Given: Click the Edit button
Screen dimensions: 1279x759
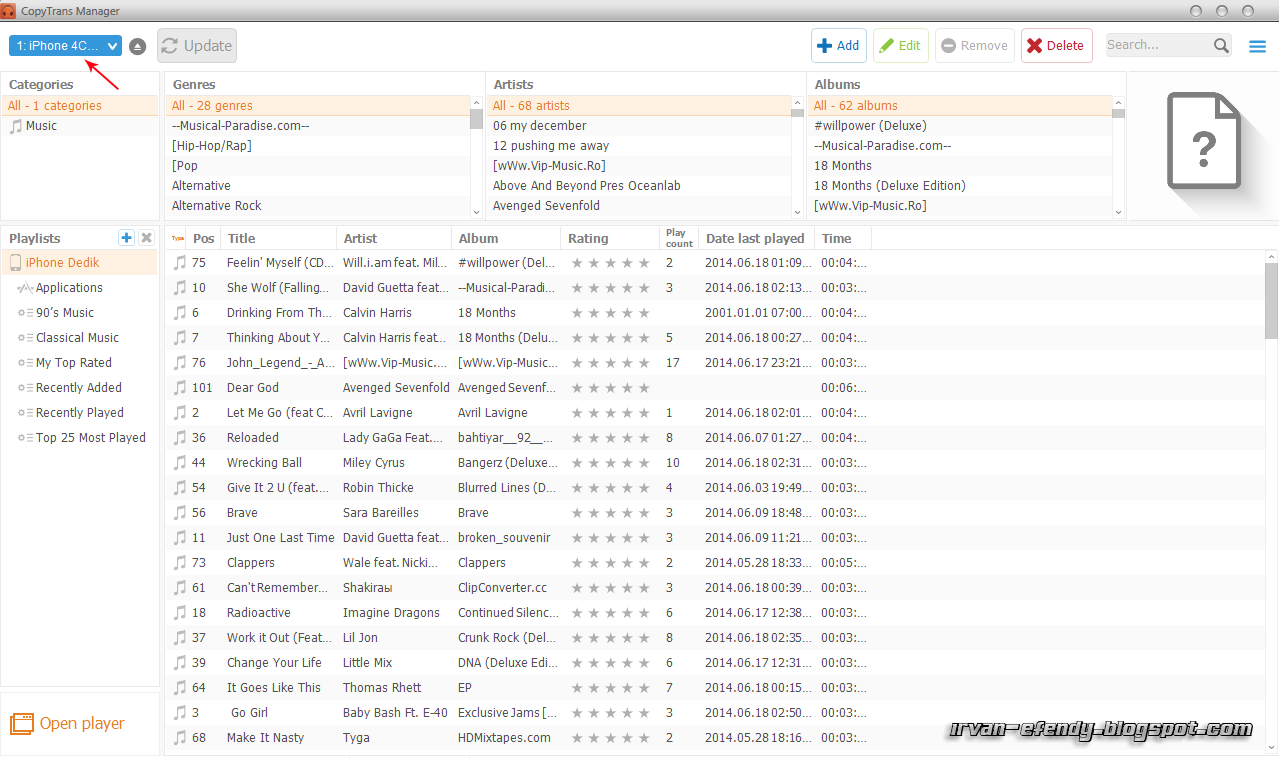Looking at the screenshot, I should (x=901, y=46).
